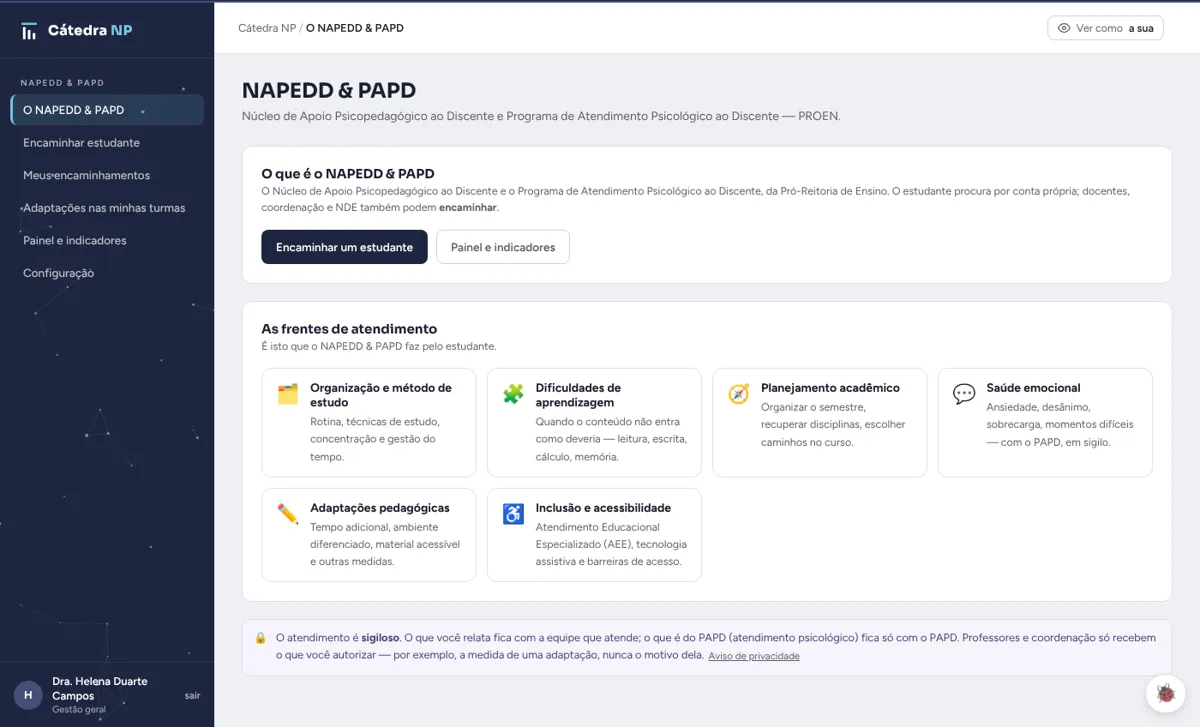Click the bold word sigiloso in notice
Image resolution: width=1200 pixels, height=727 pixels.
point(380,637)
